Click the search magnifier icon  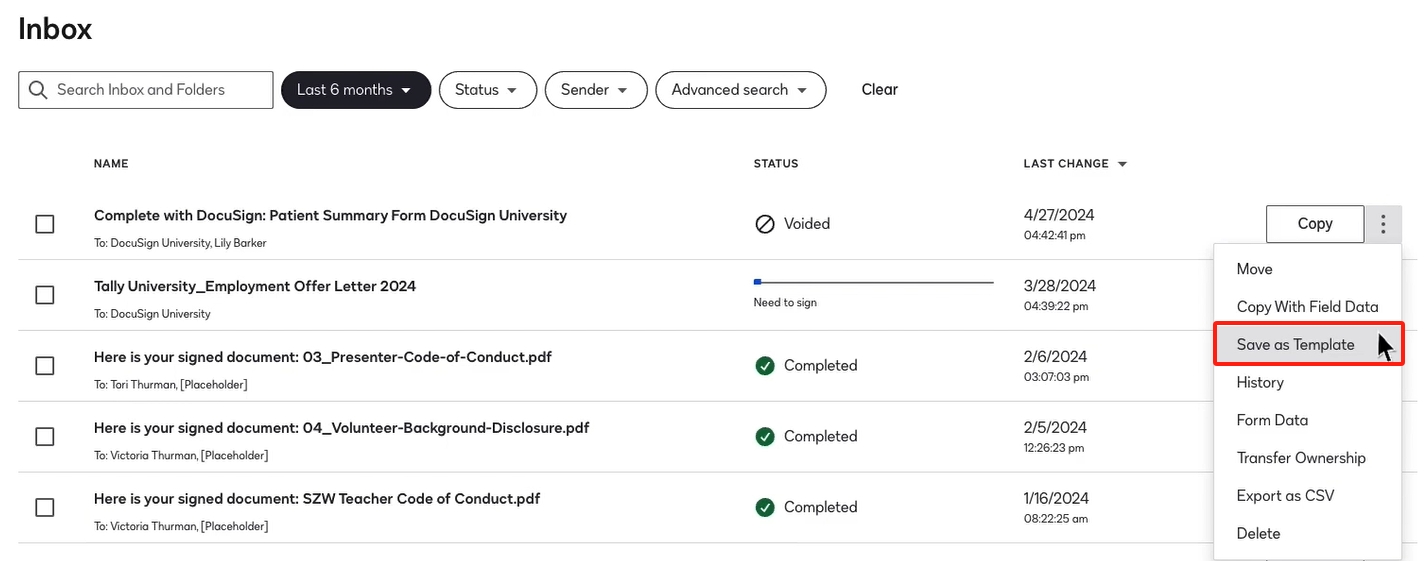(x=38, y=90)
